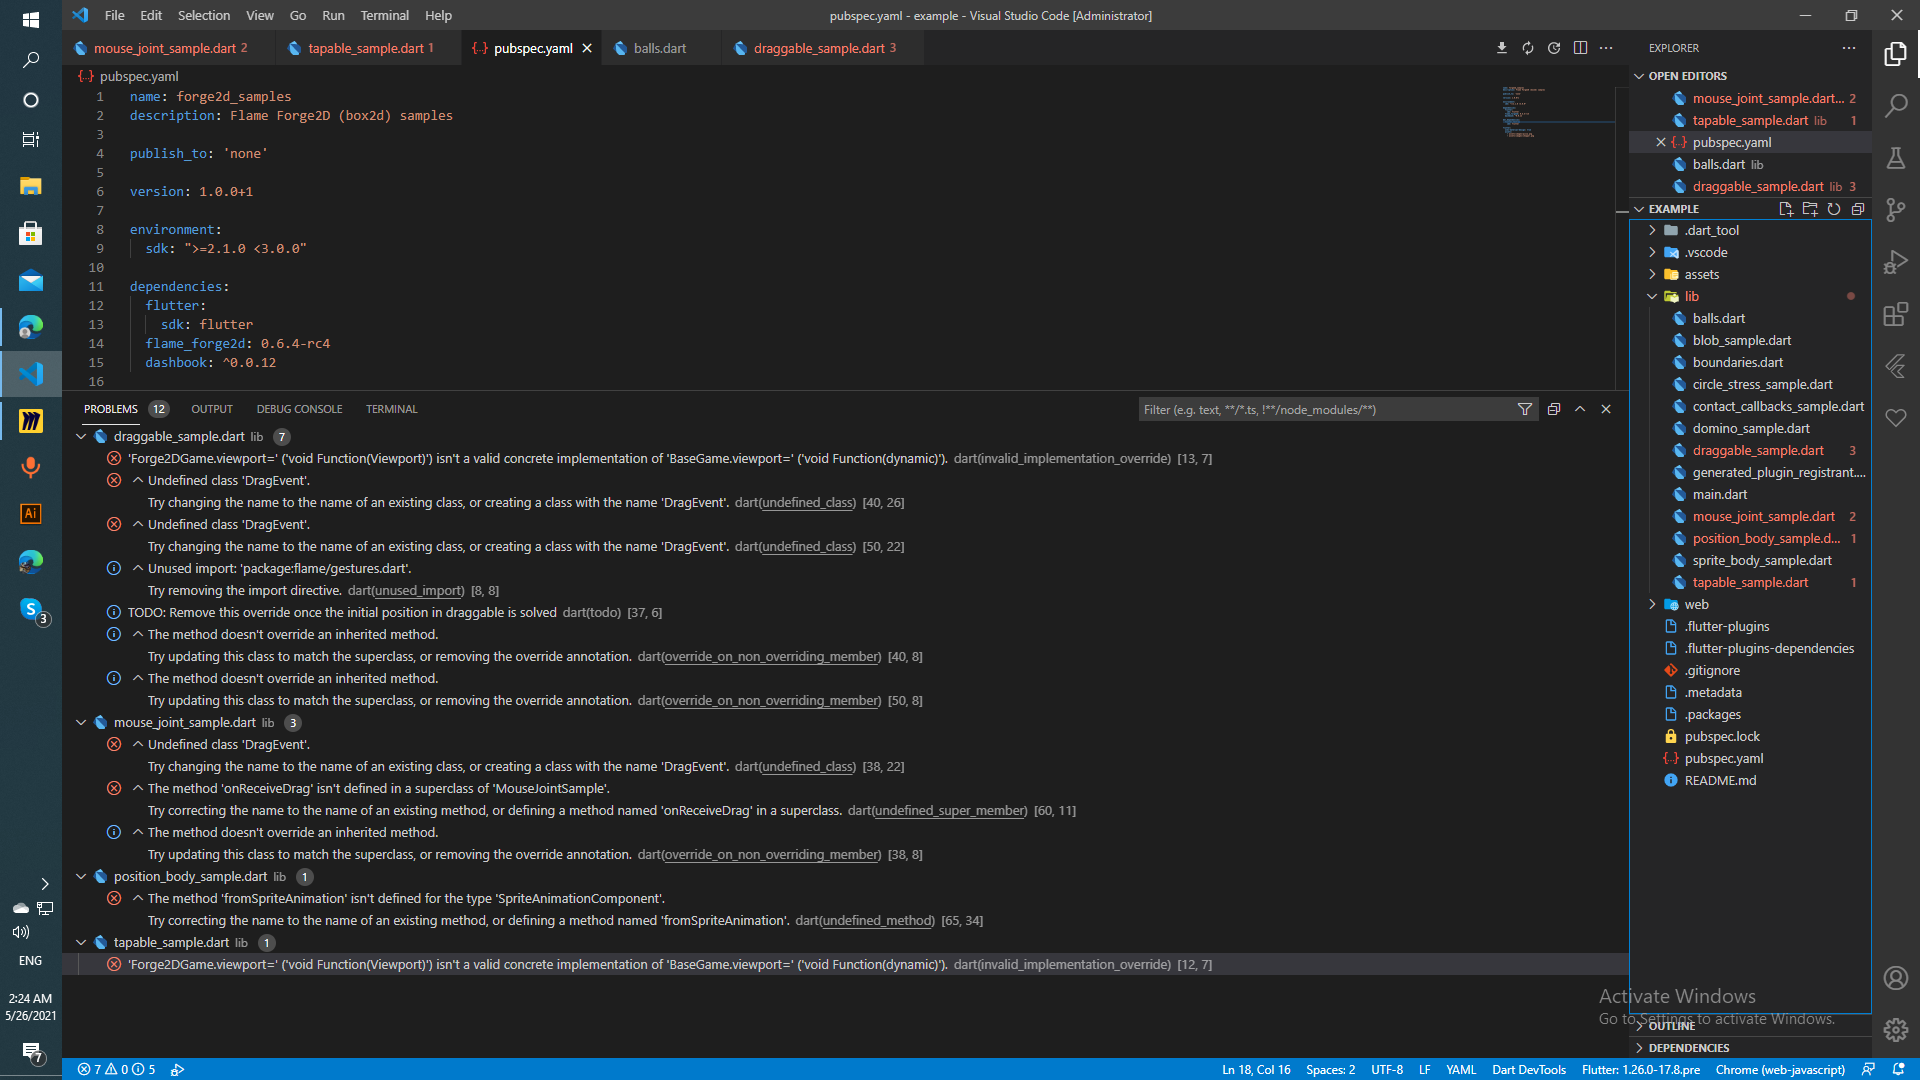Open Run and Debug view
1920x1080 pixels.
1895,262
